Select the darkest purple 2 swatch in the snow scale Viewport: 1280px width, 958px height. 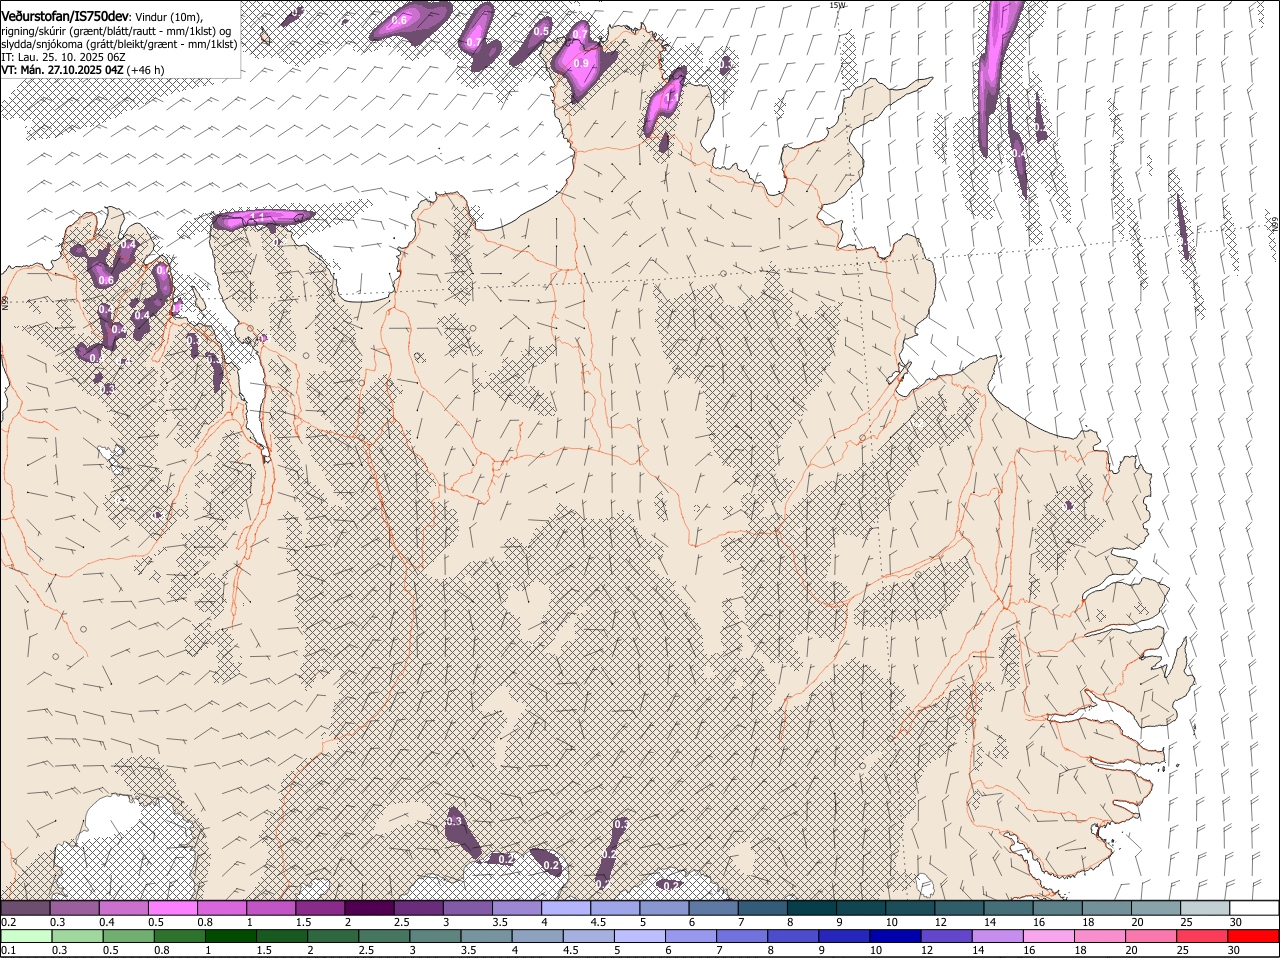[368, 907]
